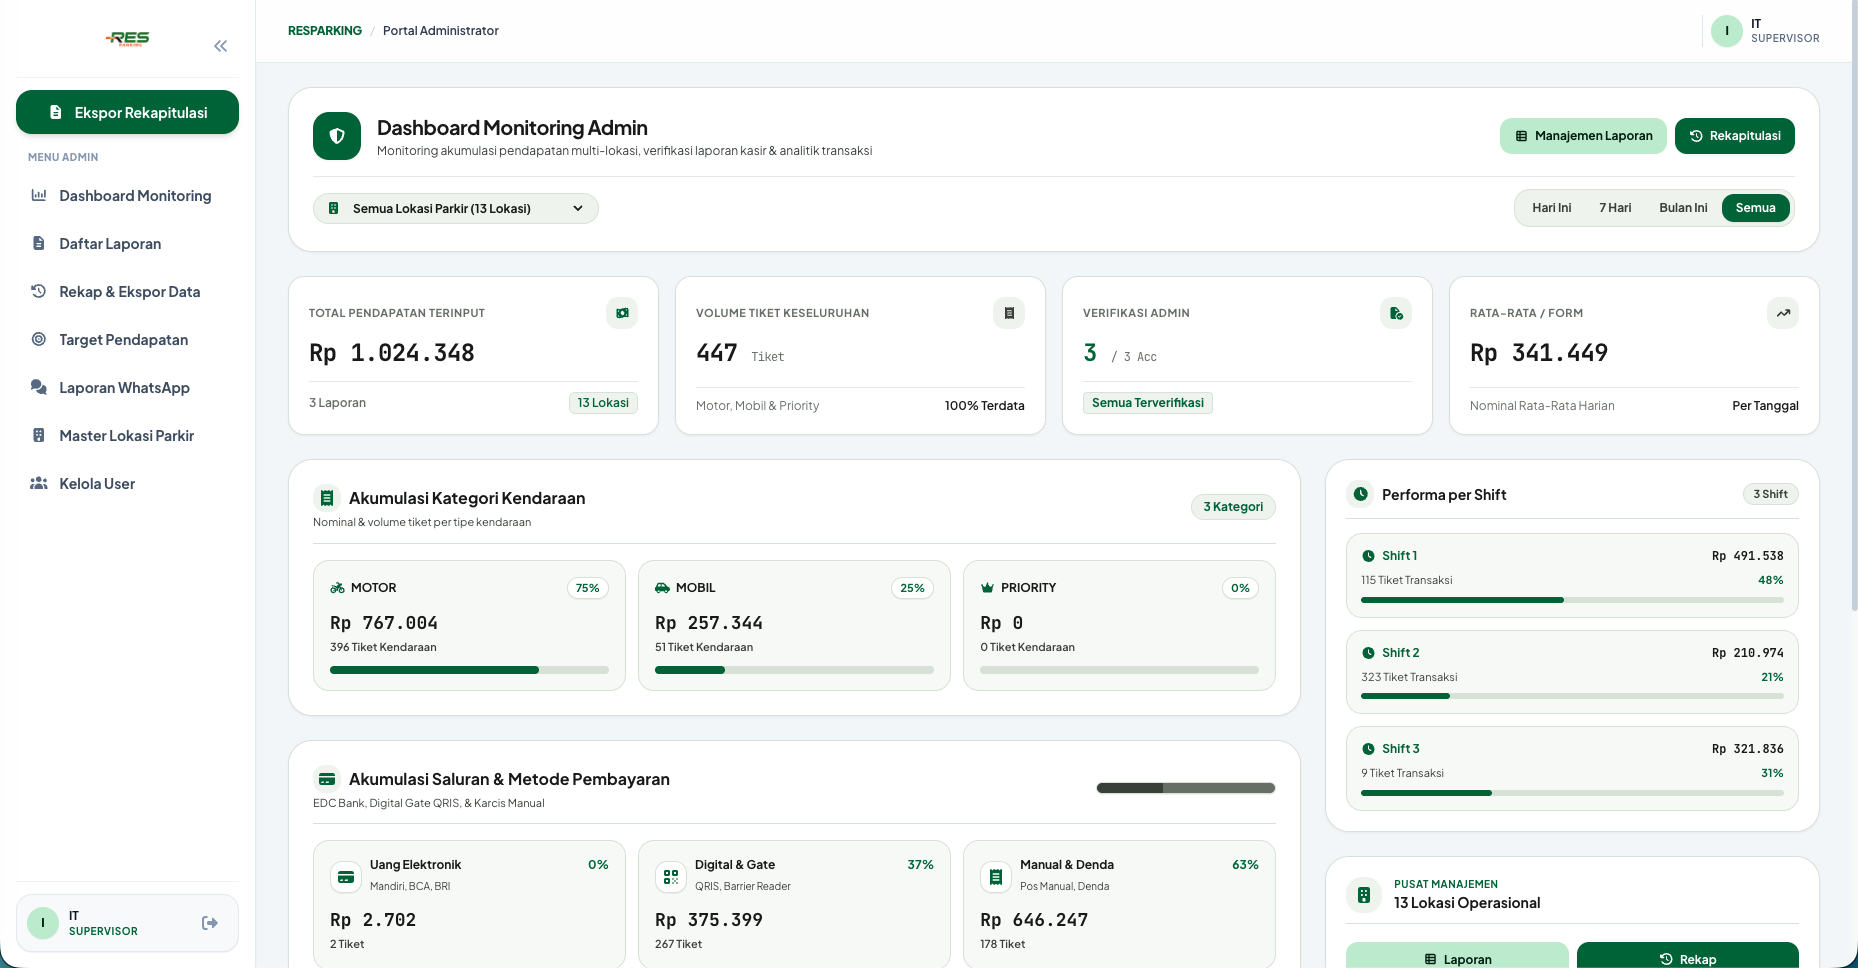Open Kelola User menu
The image size is (1858, 968).
128,484
